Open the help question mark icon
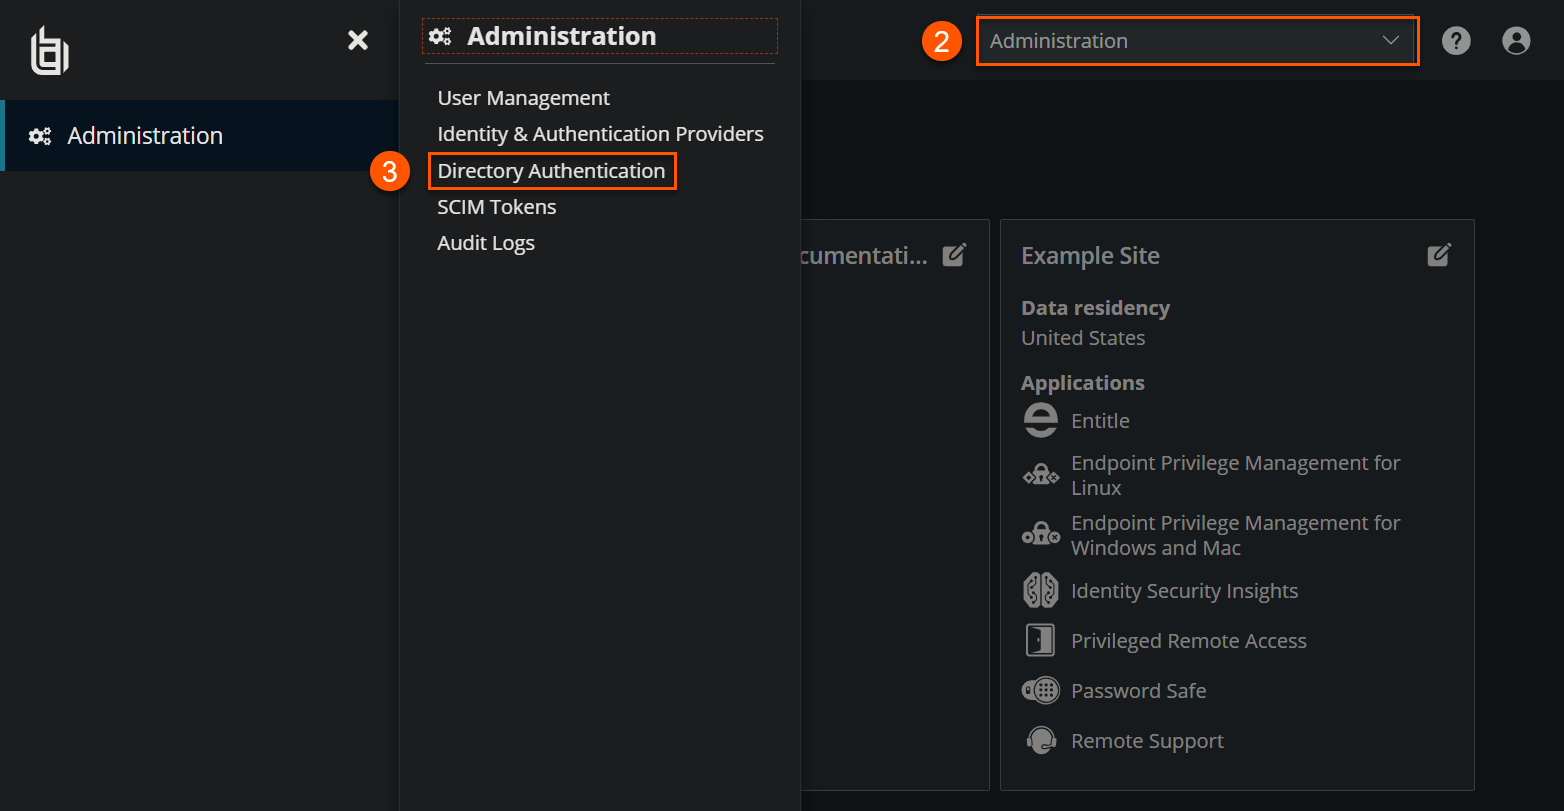 (1456, 41)
